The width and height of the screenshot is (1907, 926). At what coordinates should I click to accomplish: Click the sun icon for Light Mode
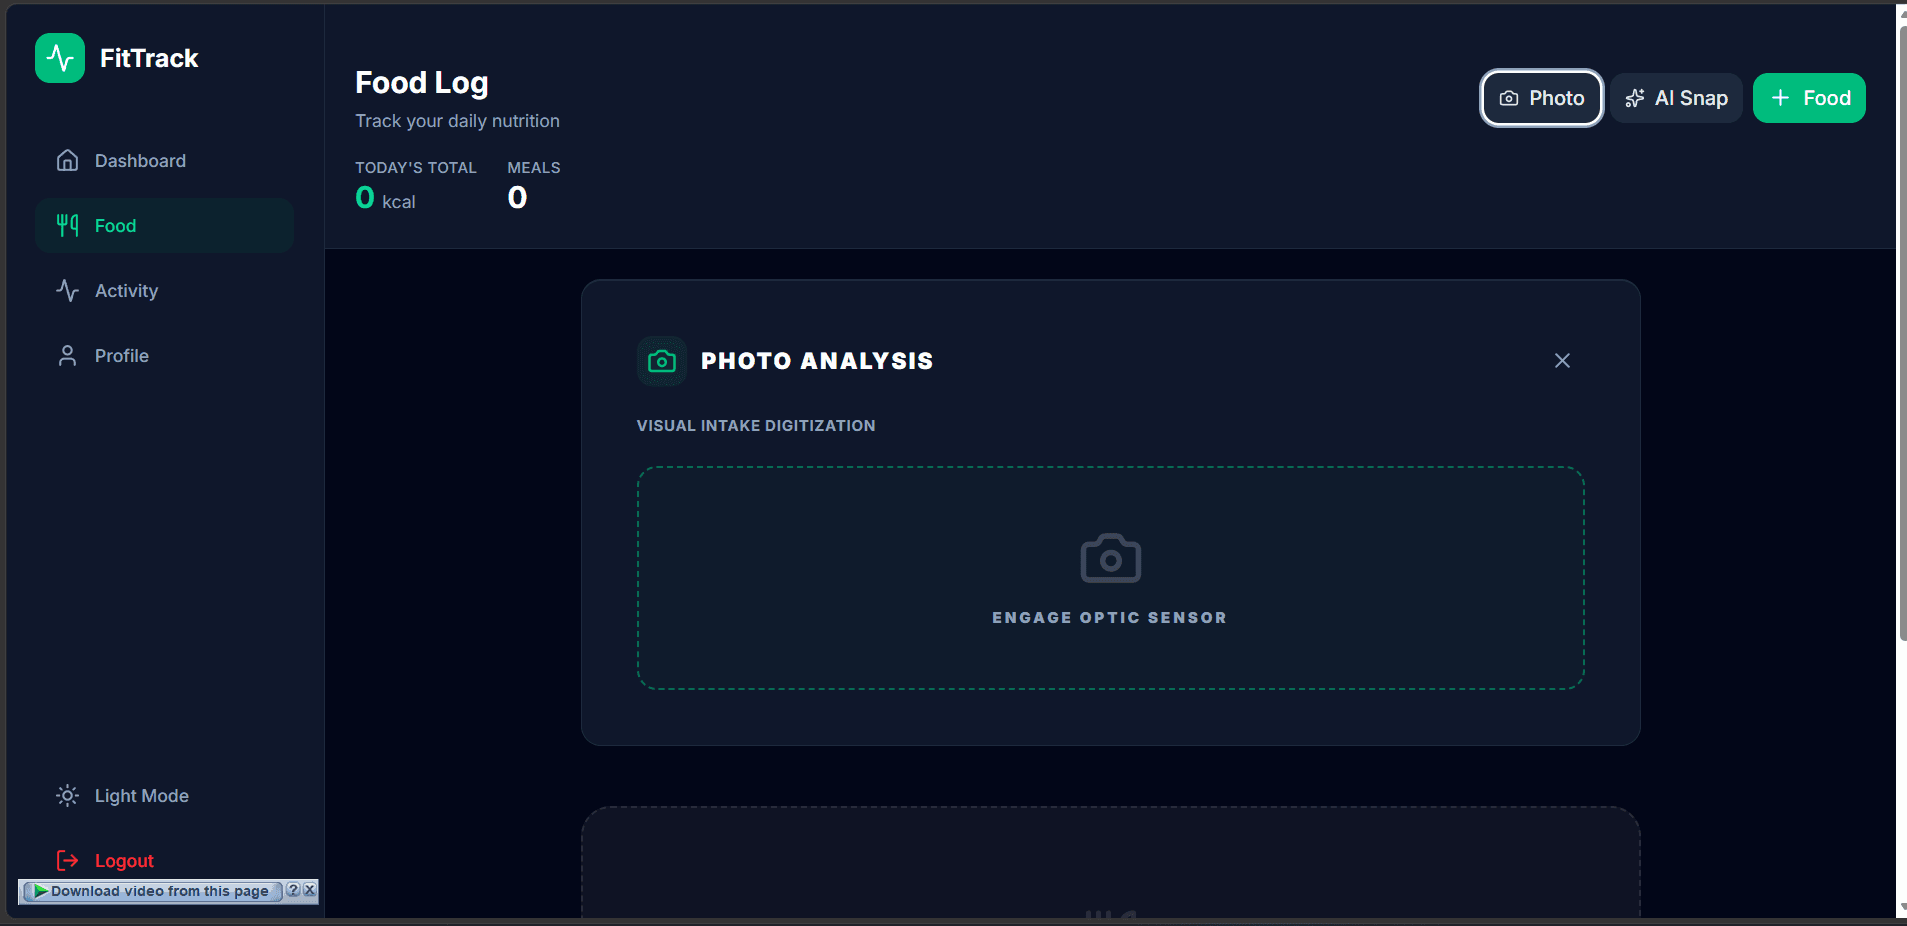click(x=67, y=795)
